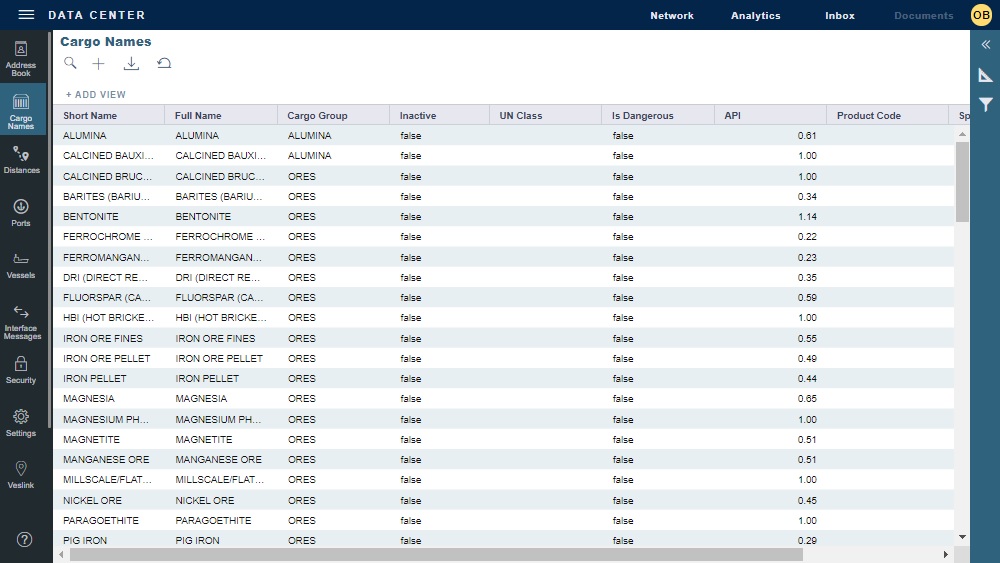Image resolution: width=1000 pixels, height=563 pixels.
Task: Click the download export icon
Action: (x=131, y=63)
